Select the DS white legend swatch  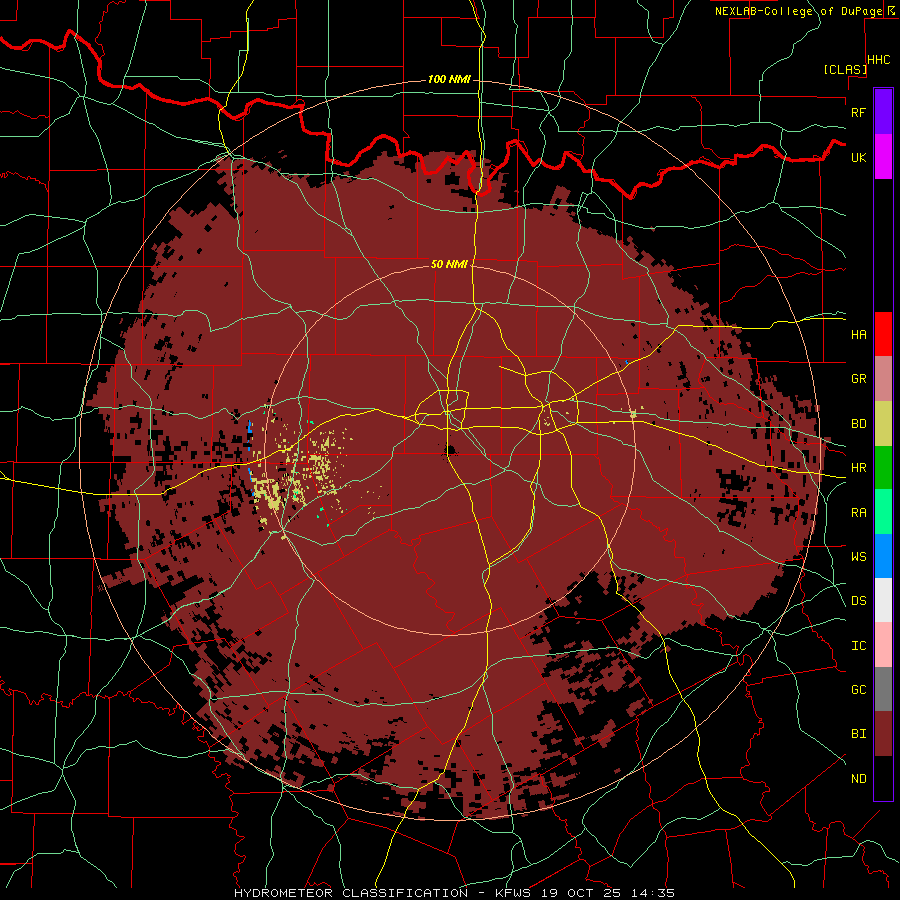pos(883,600)
